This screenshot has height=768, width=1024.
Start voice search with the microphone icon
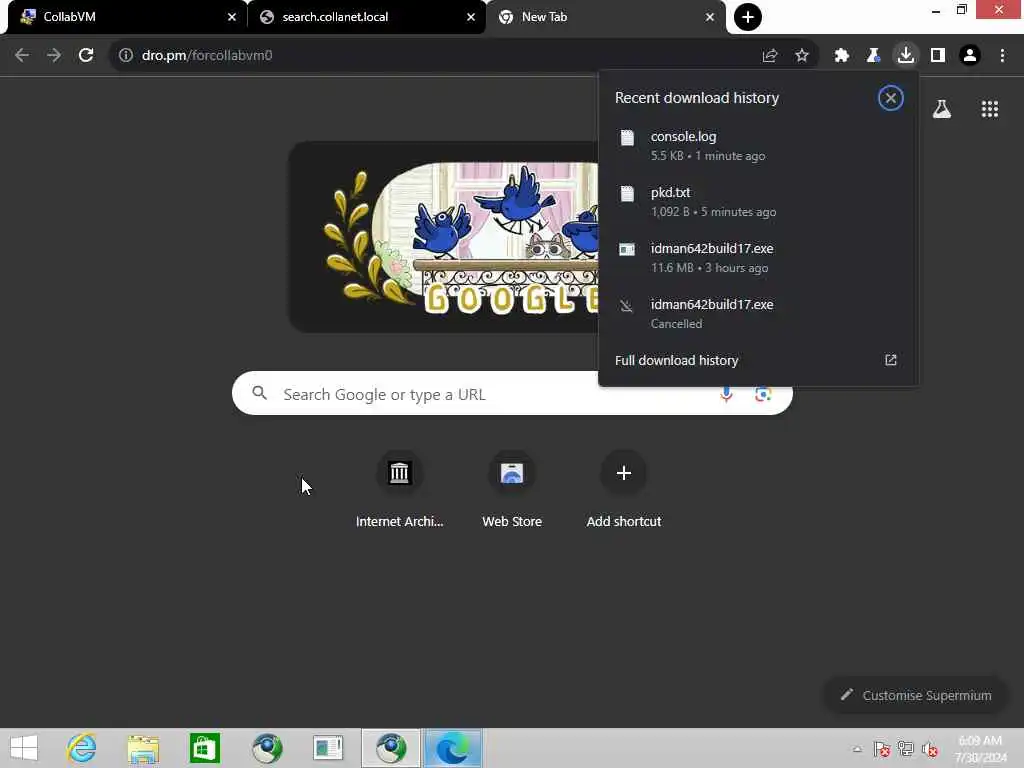point(726,394)
